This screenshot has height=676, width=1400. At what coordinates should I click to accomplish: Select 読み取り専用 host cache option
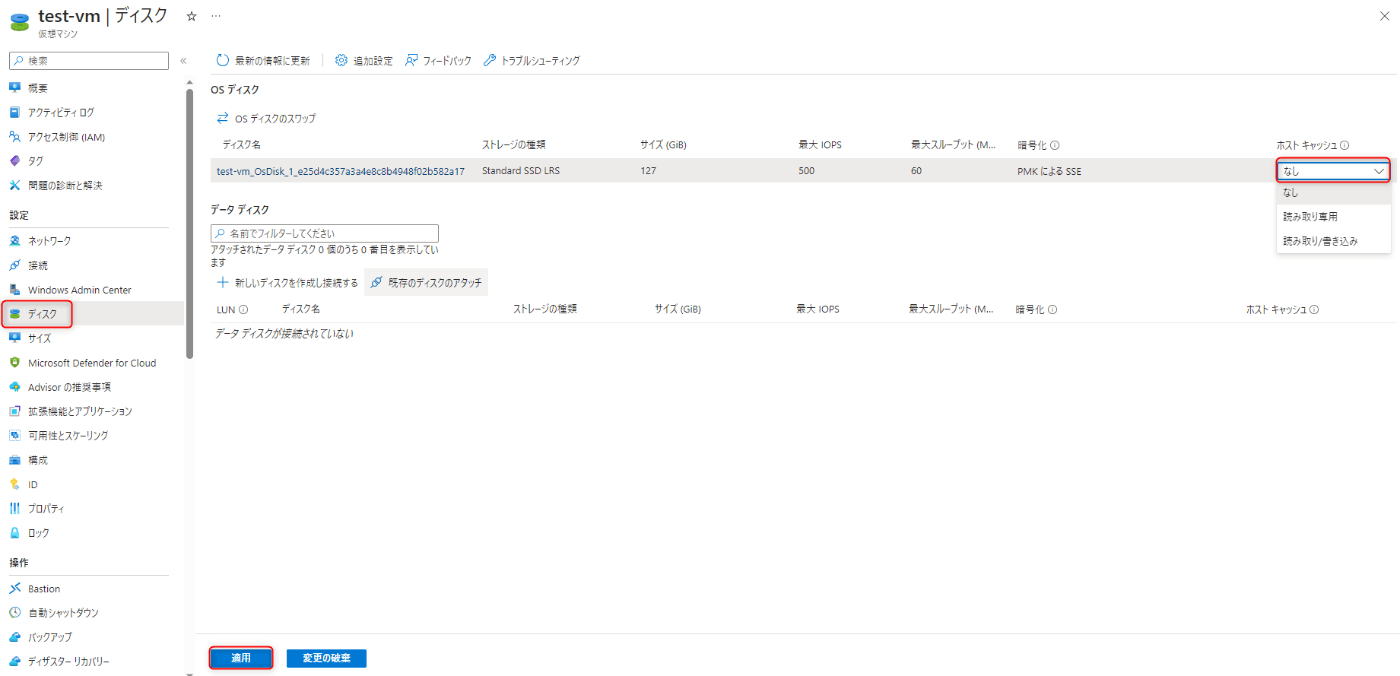pyautogui.click(x=1333, y=216)
